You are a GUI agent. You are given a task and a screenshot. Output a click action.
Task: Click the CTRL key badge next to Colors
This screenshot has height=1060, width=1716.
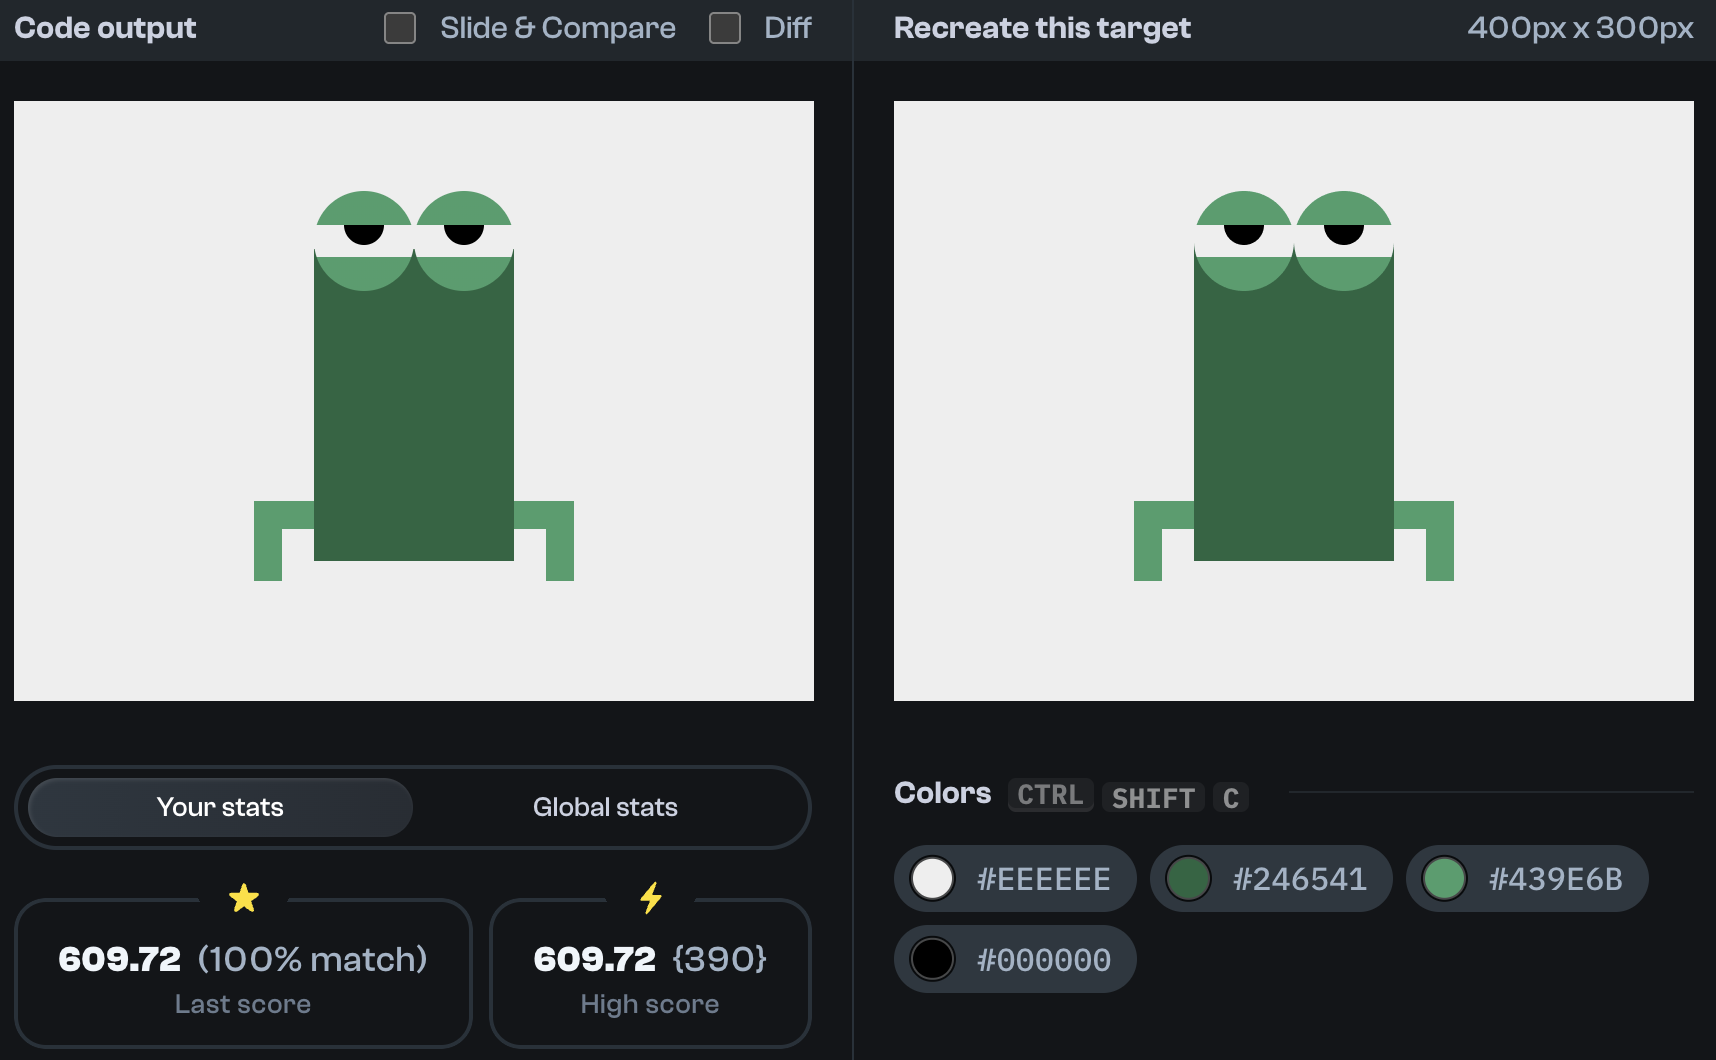1049,795
